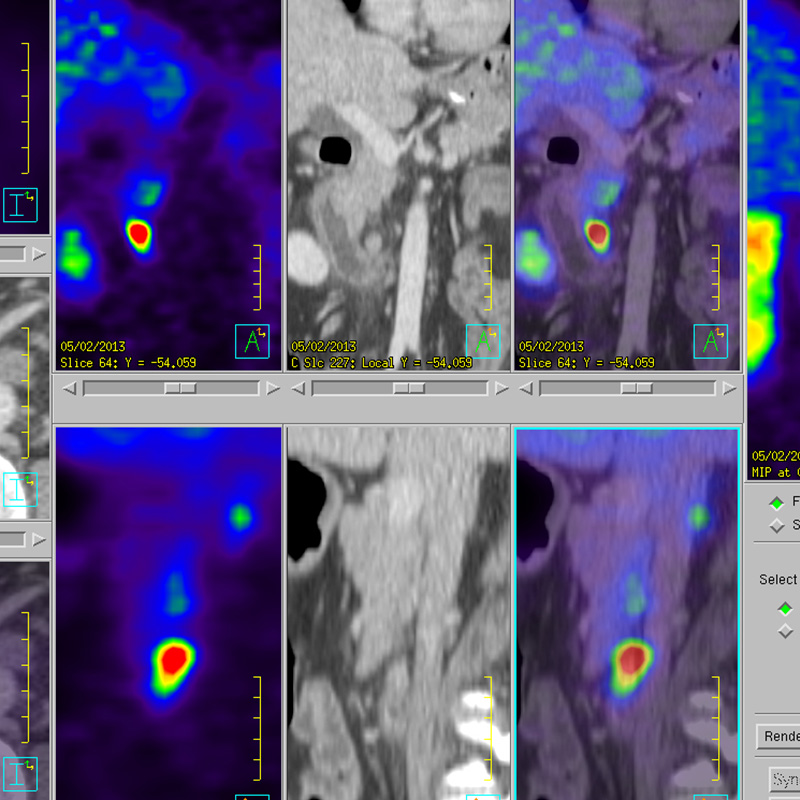This screenshot has width=800, height=800.
Task: Click the 'A' orientation icon in the fused coronal view
Action: (711, 341)
